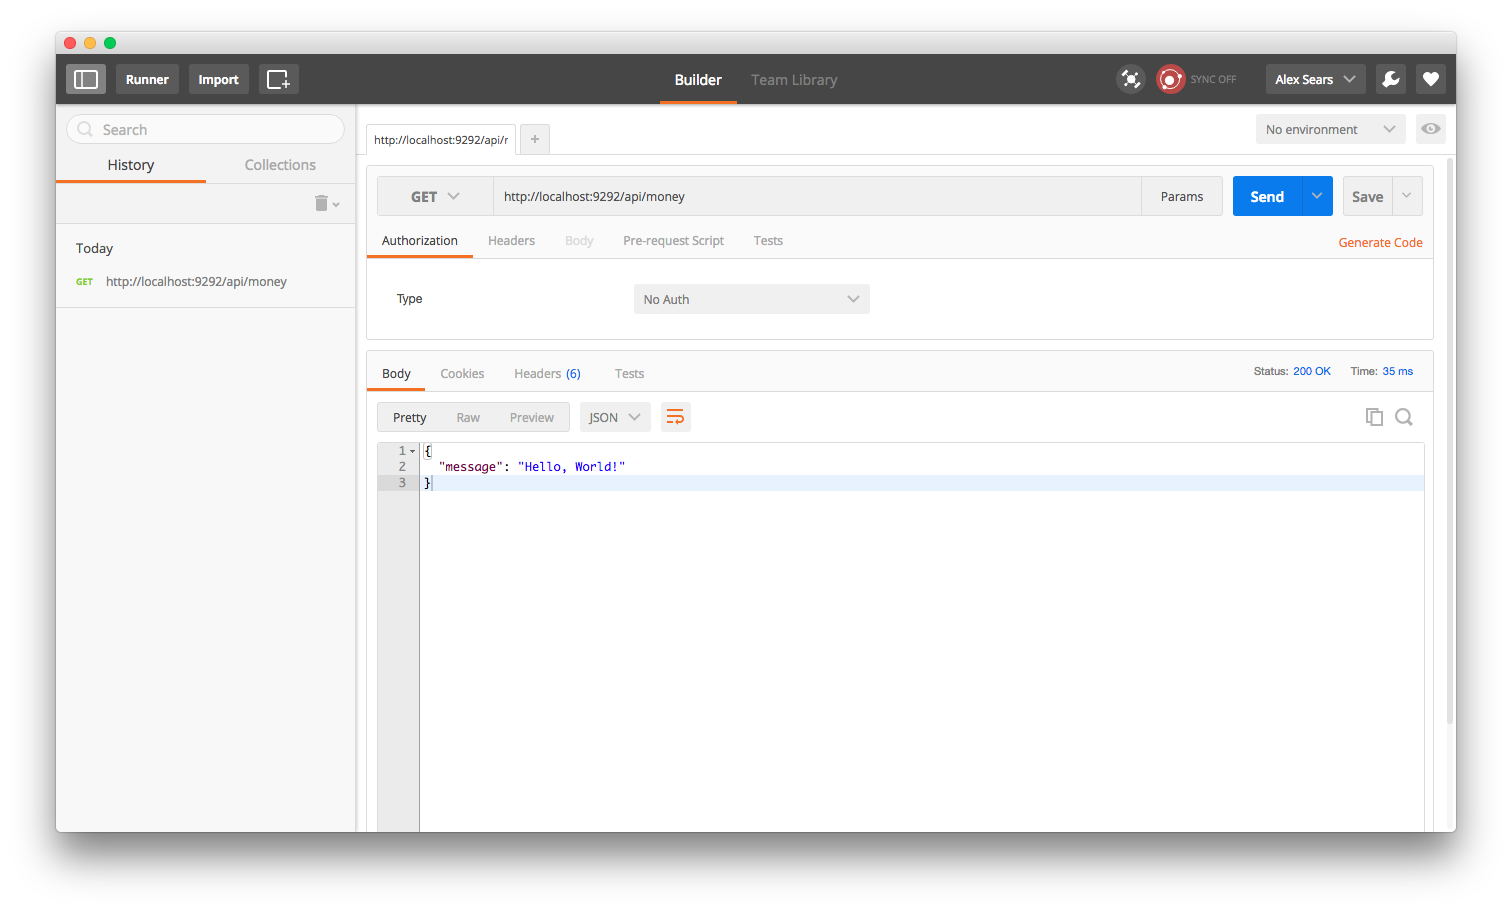Click the heart icon in the top bar
This screenshot has width=1512, height=912.
click(x=1431, y=79)
